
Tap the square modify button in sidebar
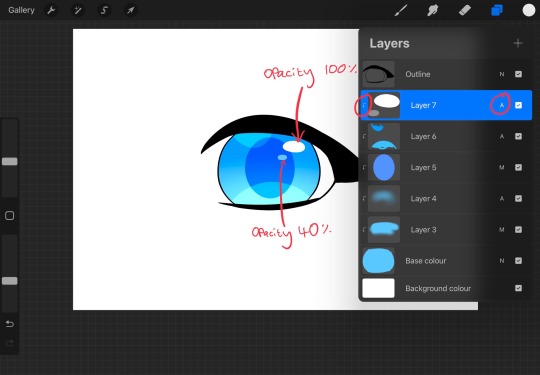pos(10,216)
